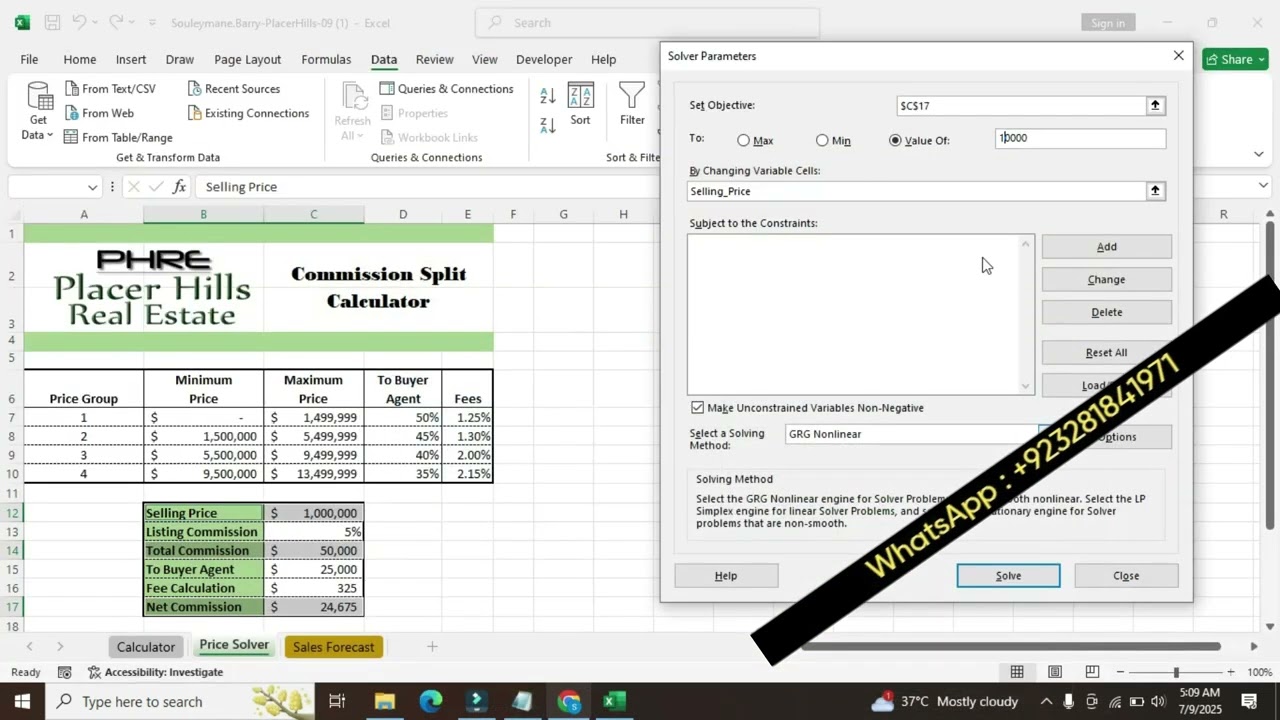Click Change constraint button
Screen dimensions: 1280x720
point(1106,280)
